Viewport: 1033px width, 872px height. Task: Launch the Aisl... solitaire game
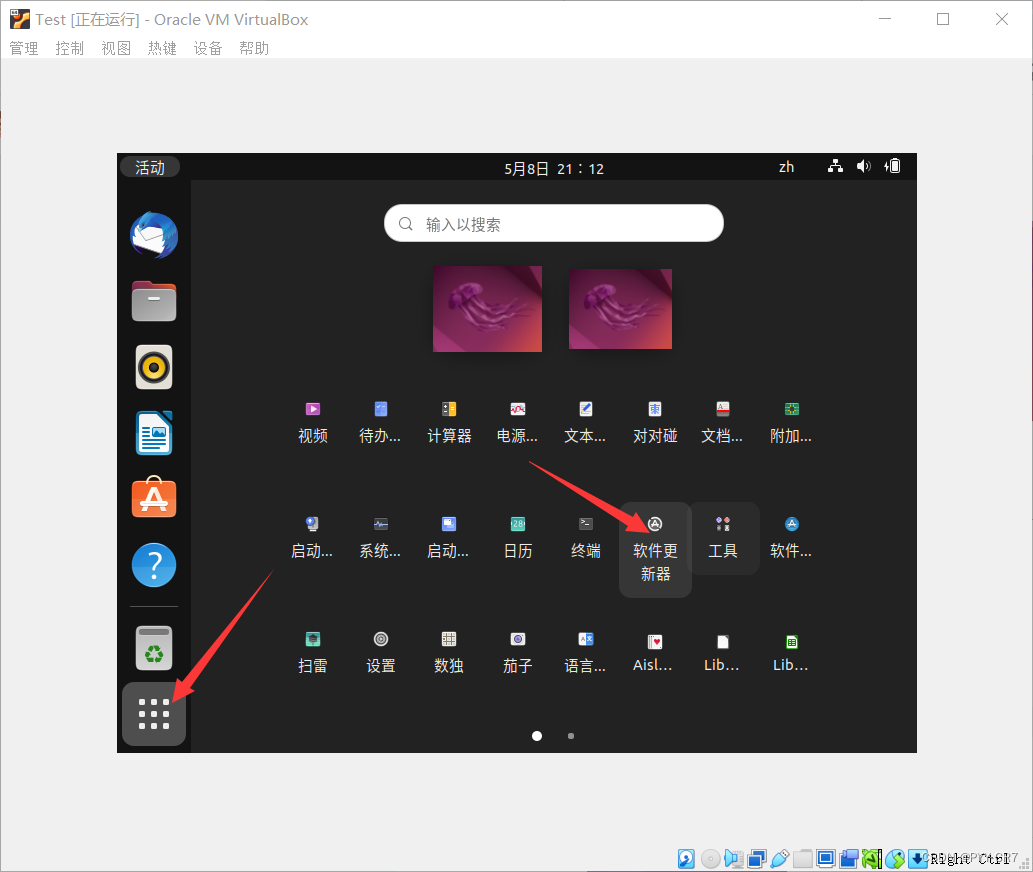654,653
